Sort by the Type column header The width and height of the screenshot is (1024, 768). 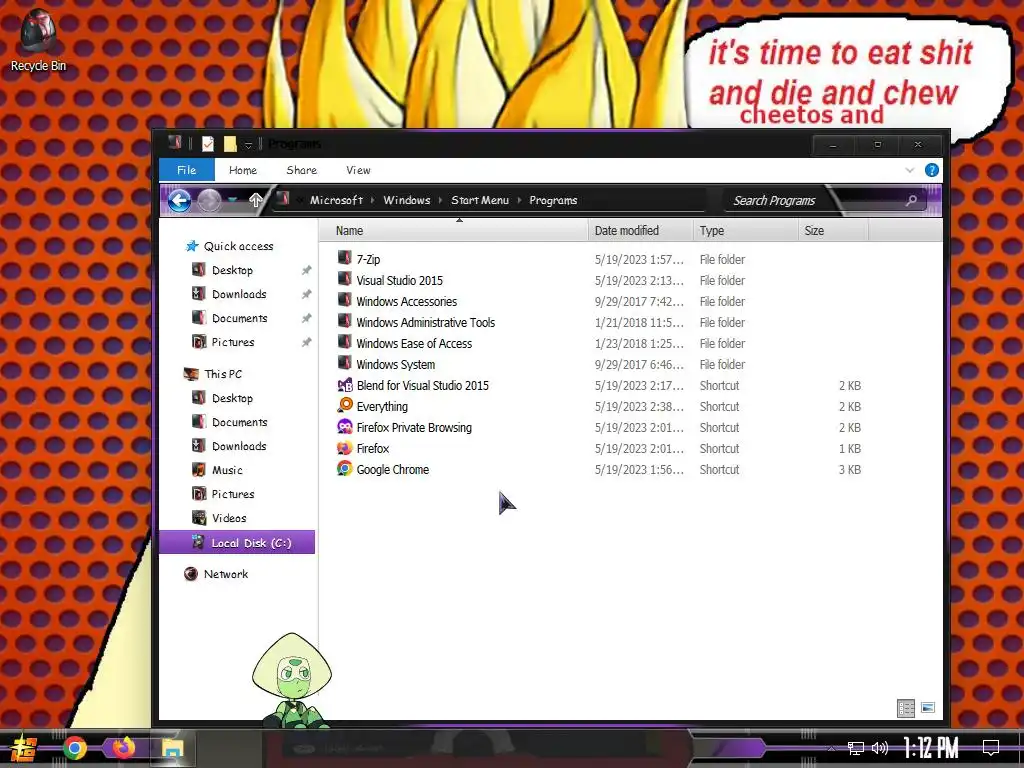(746, 231)
